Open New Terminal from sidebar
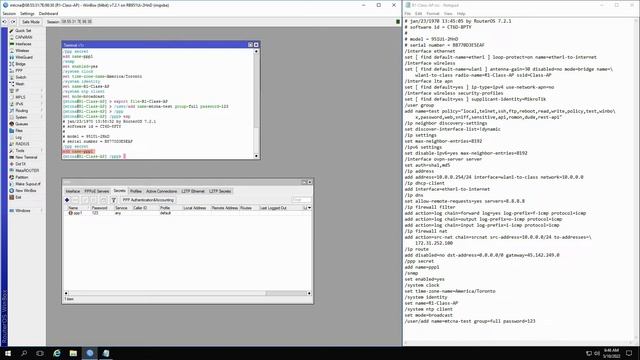Image resolution: width=640 pixels, height=360 pixels. 26,157
